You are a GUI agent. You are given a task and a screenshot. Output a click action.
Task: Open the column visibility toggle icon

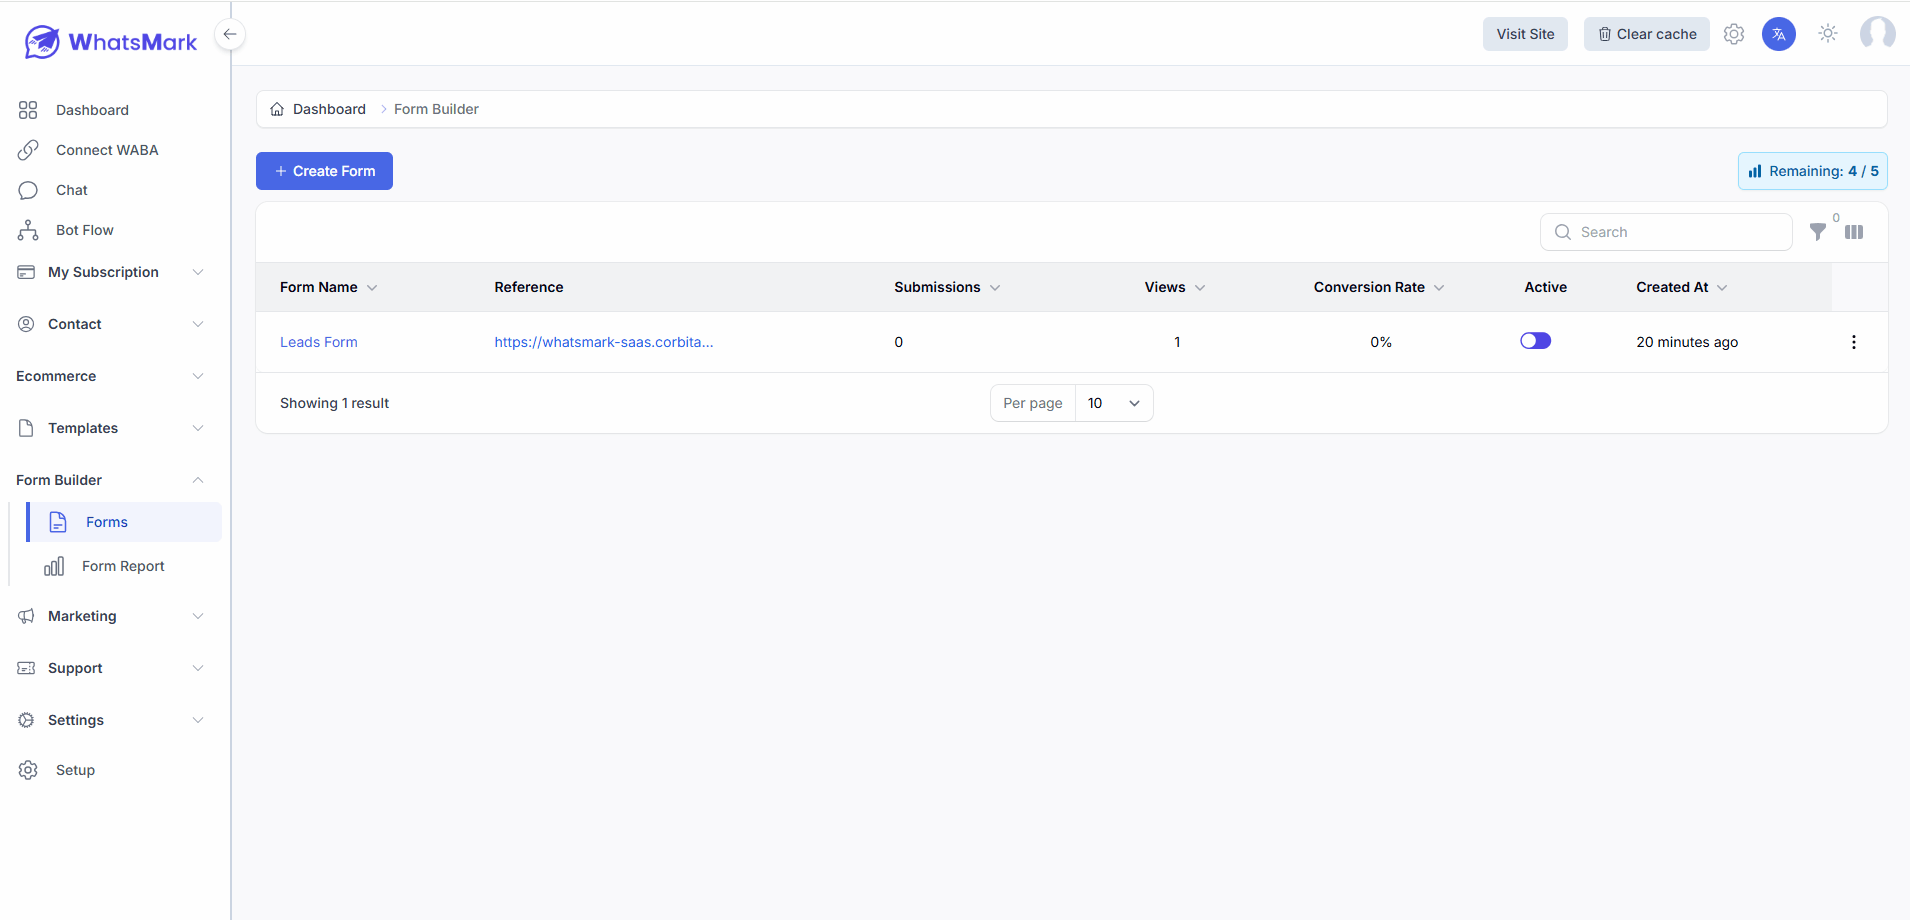tap(1854, 232)
